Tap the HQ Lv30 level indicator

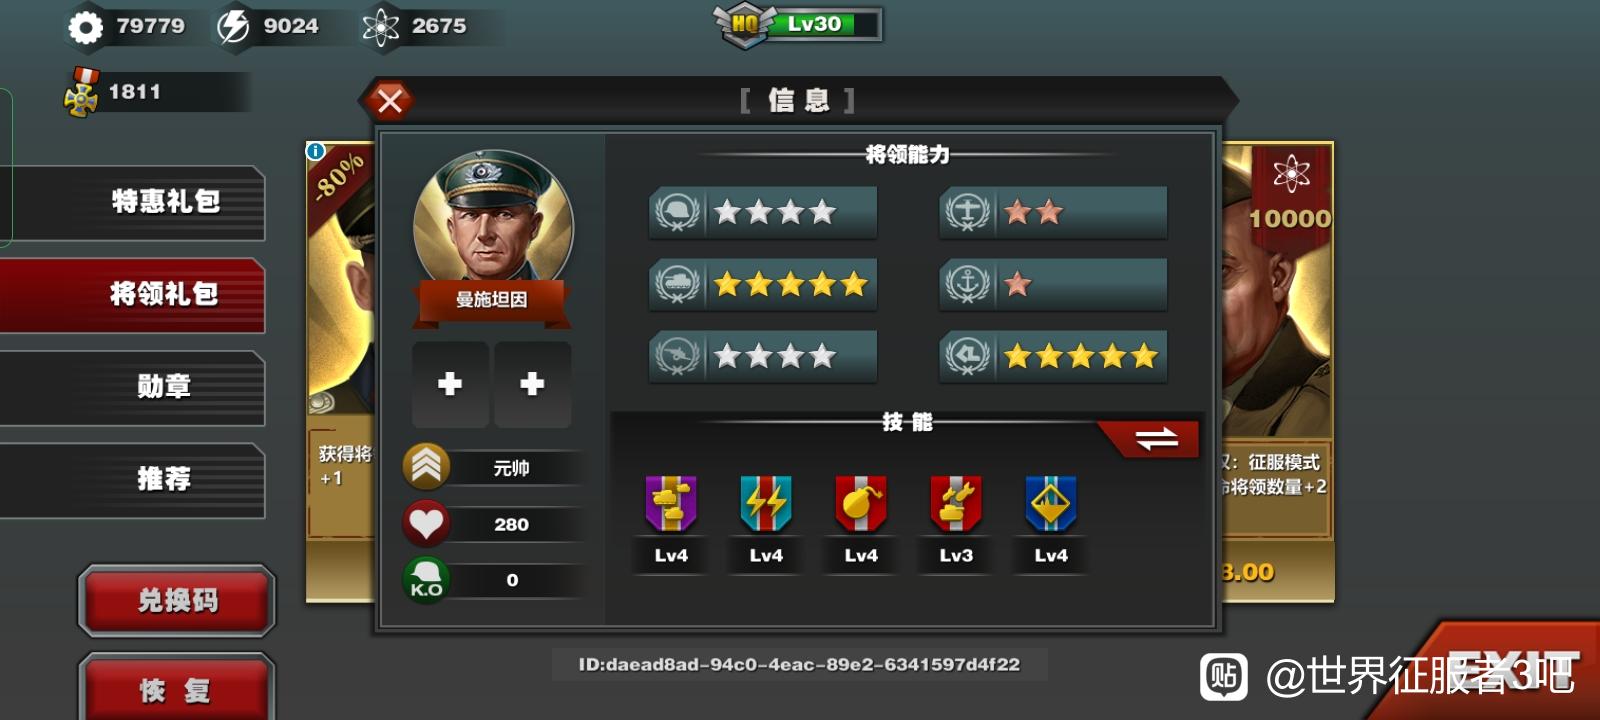798,24
